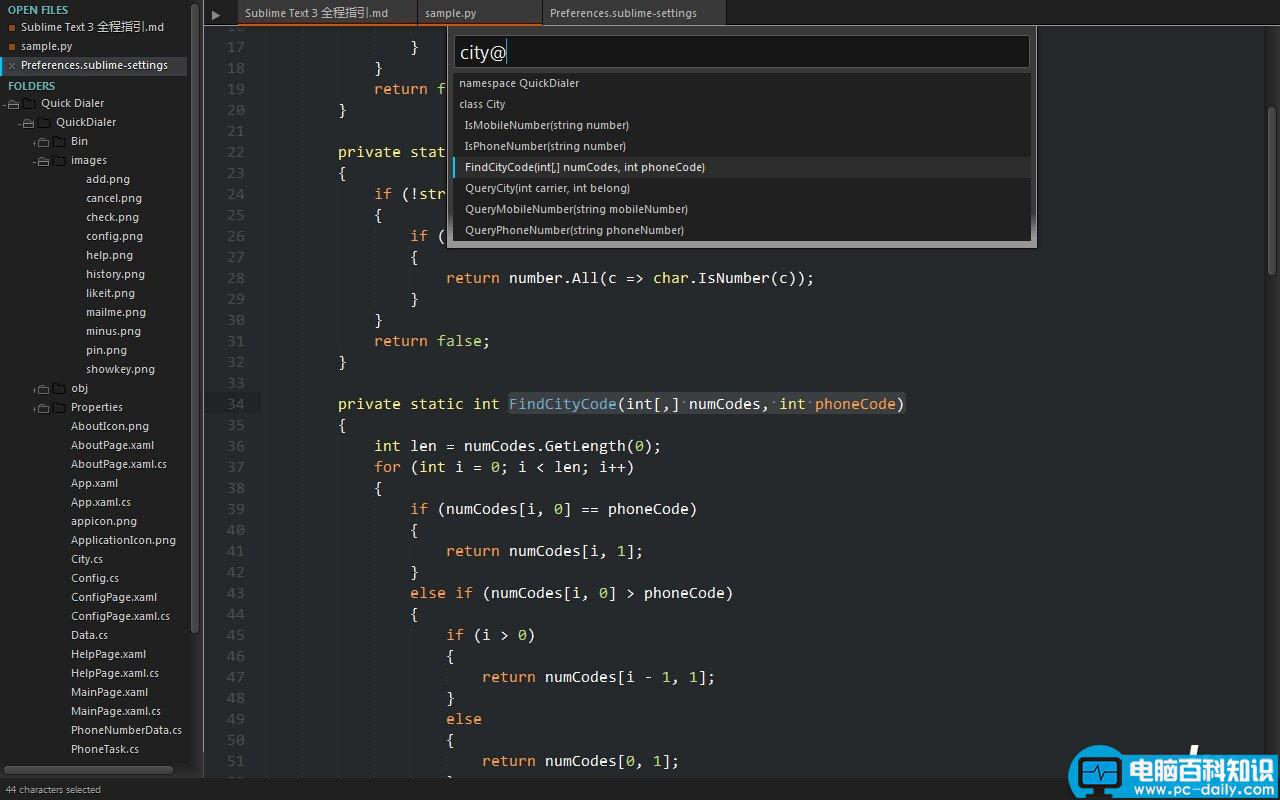Collapse the QuickDialer subfolder

pos(28,123)
